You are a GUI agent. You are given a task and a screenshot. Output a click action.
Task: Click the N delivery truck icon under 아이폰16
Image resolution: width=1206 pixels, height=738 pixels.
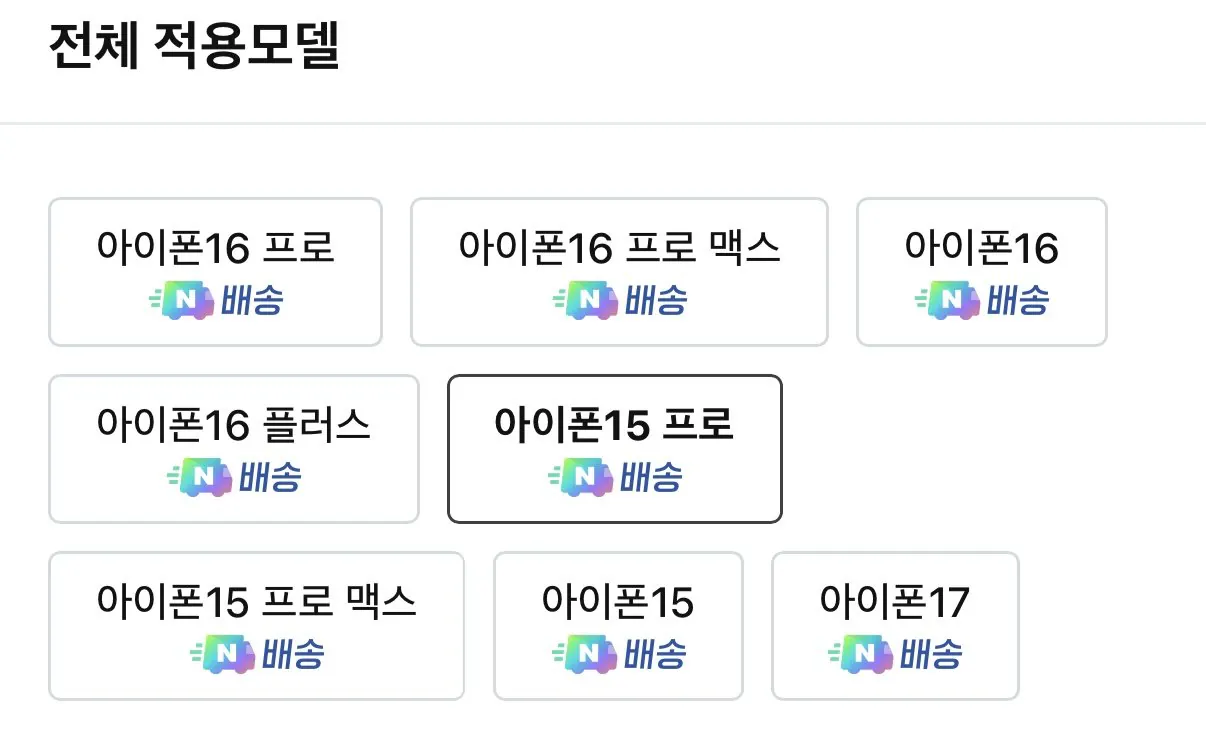click(x=949, y=300)
